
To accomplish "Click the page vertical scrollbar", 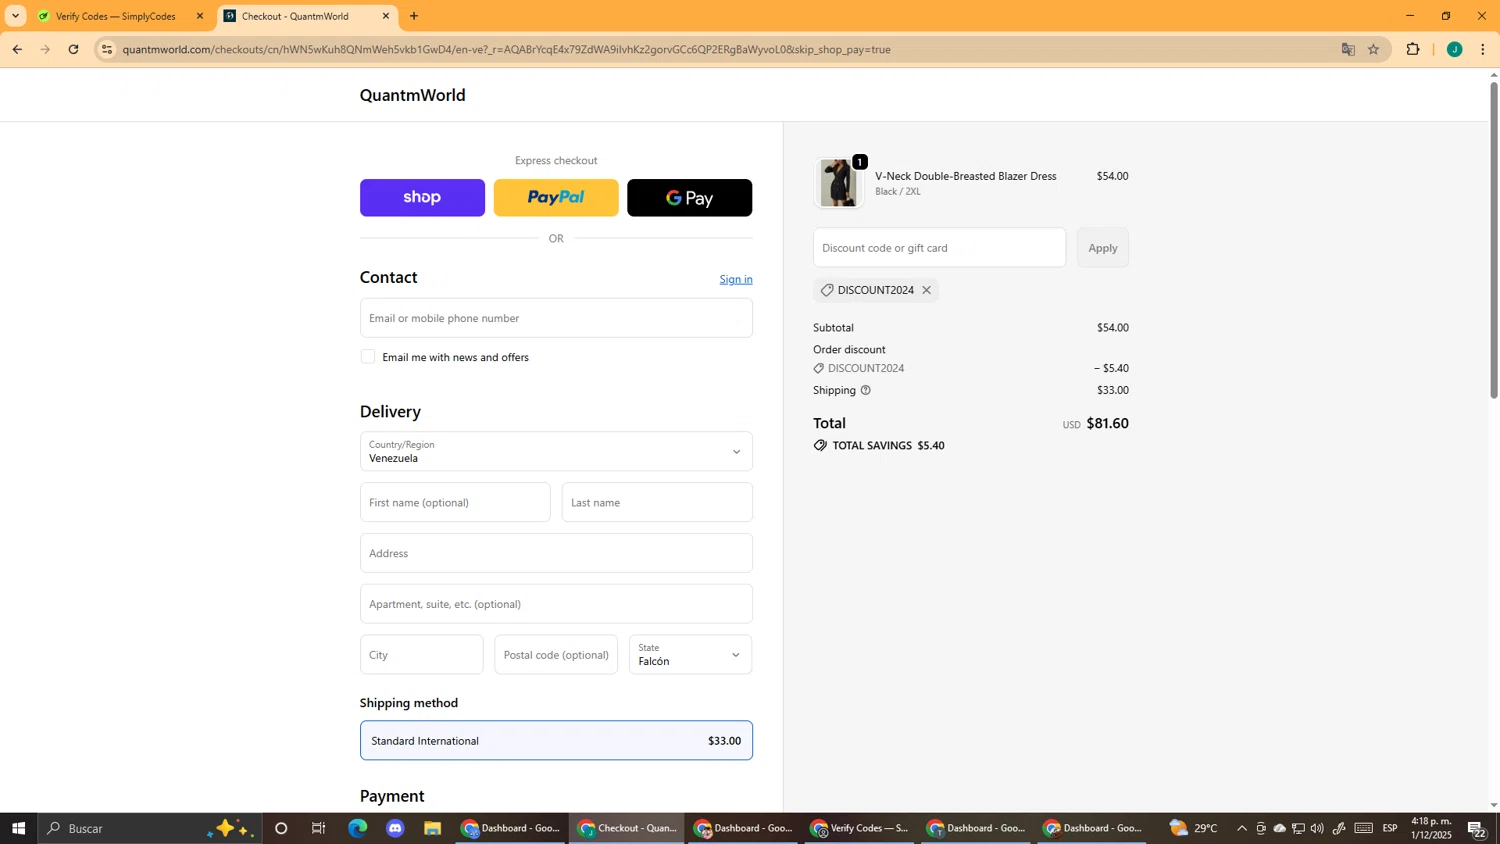I will click(1494, 240).
